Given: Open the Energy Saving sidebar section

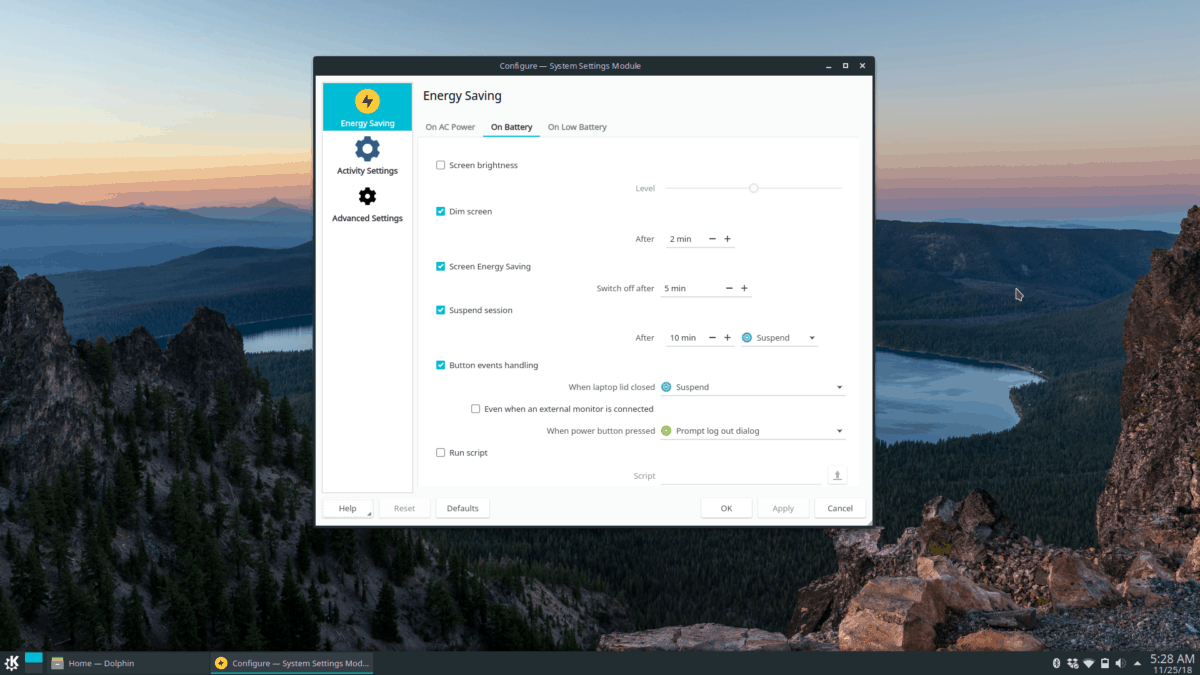Looking at the screenshot, I should (x=367, y=108).
